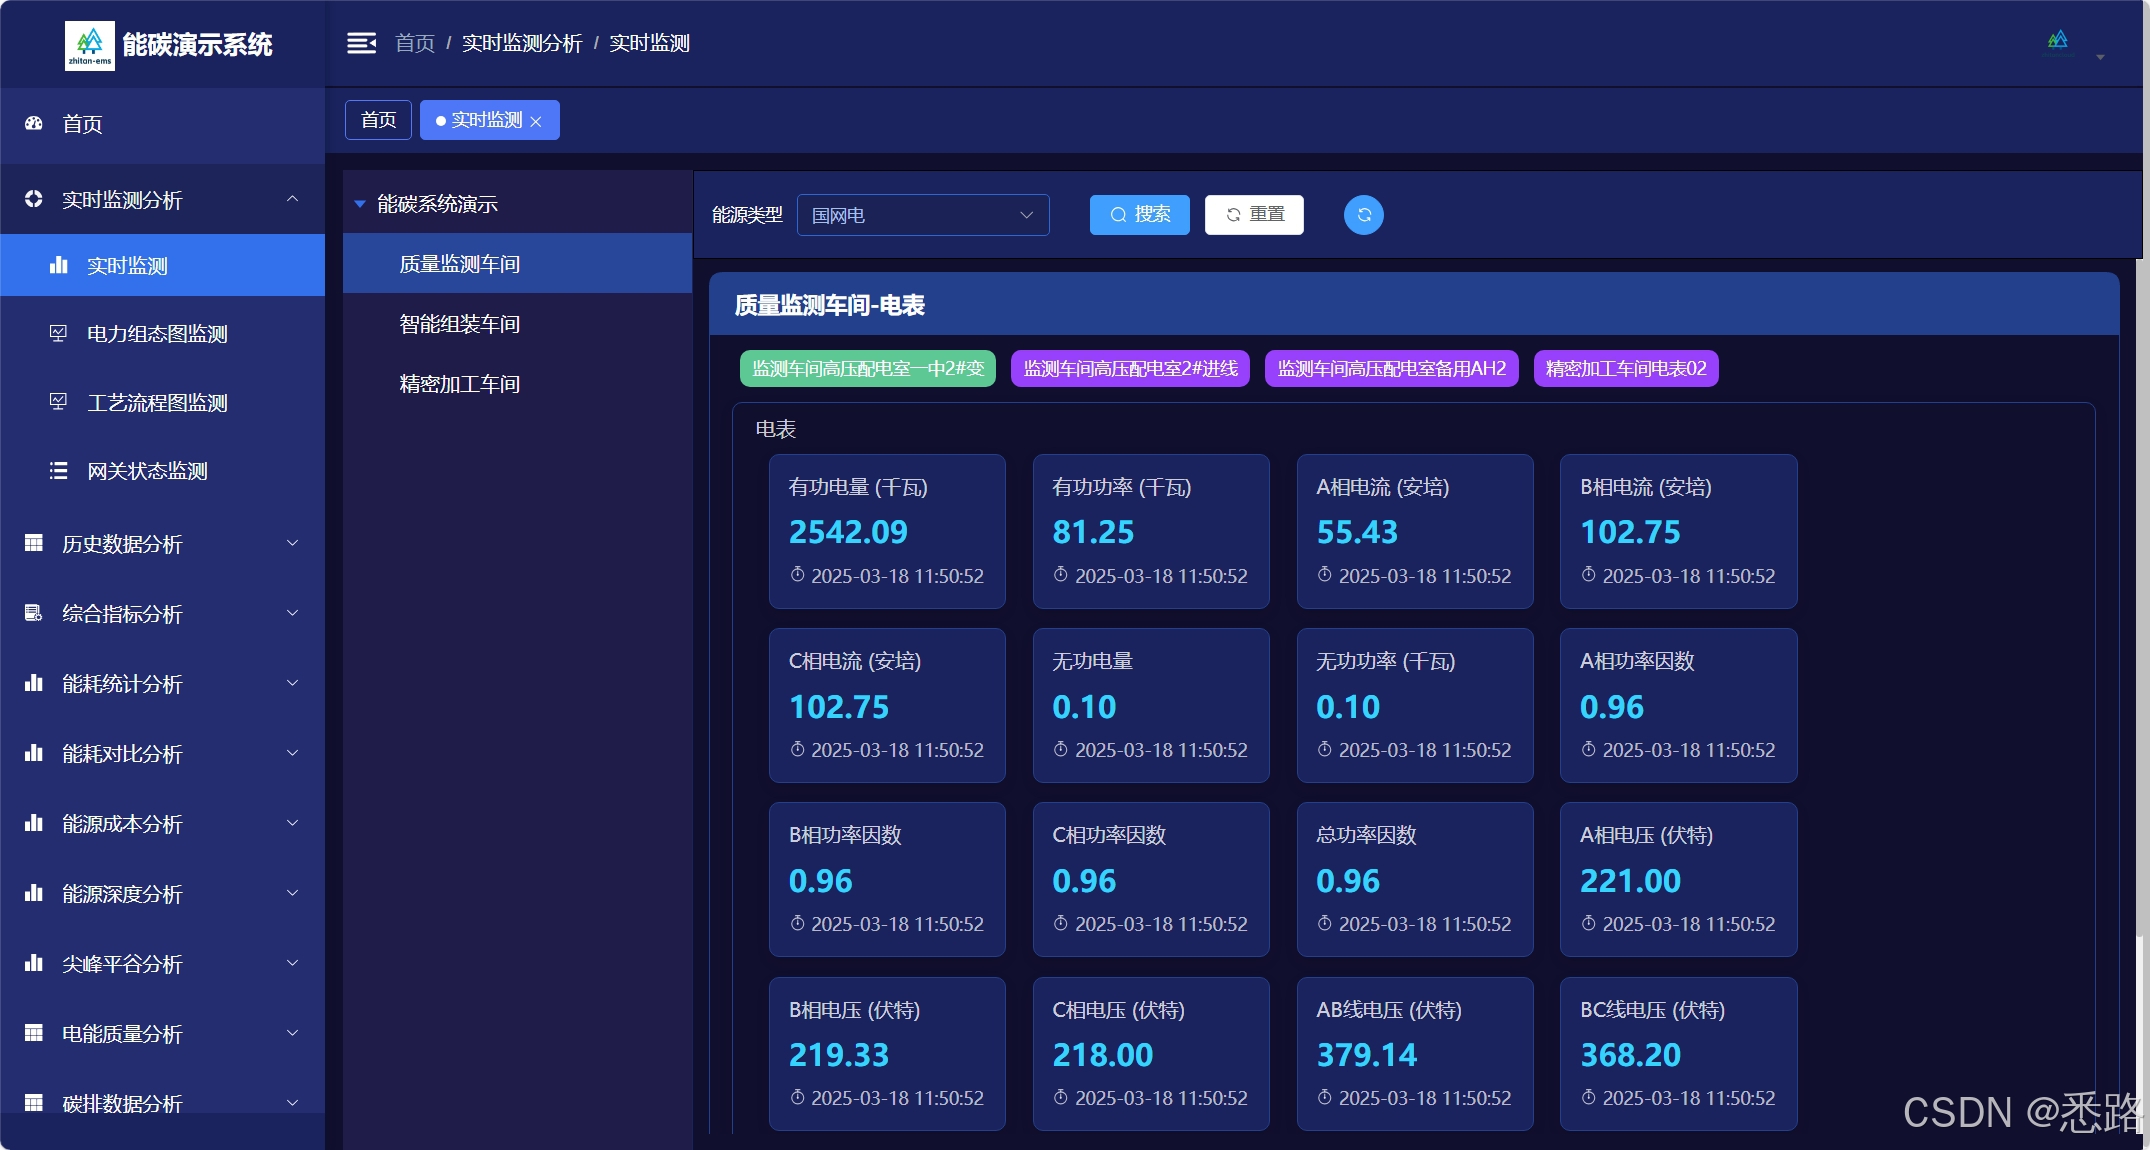
Task: Click the 首页 dashboard icon in sidebar
Action: click(x=34, y=124)
